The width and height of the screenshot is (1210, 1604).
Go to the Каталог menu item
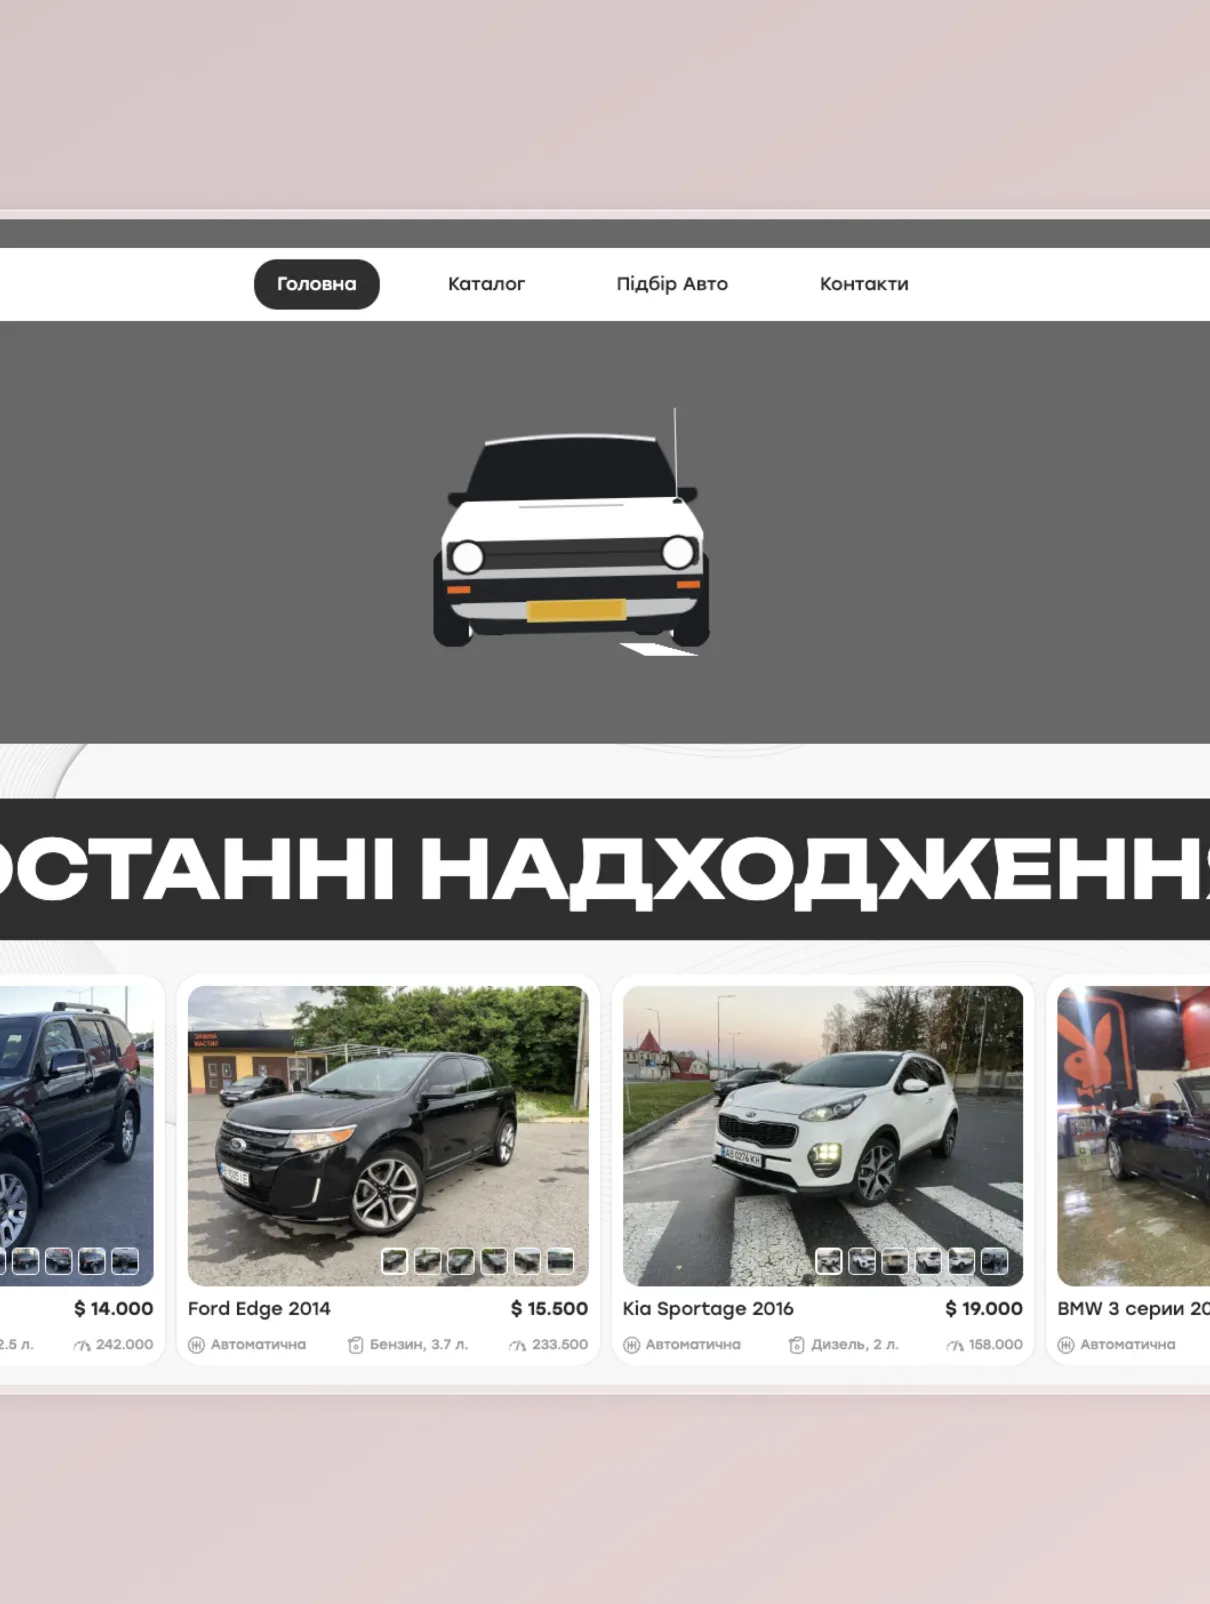click(x=486, y=284)
